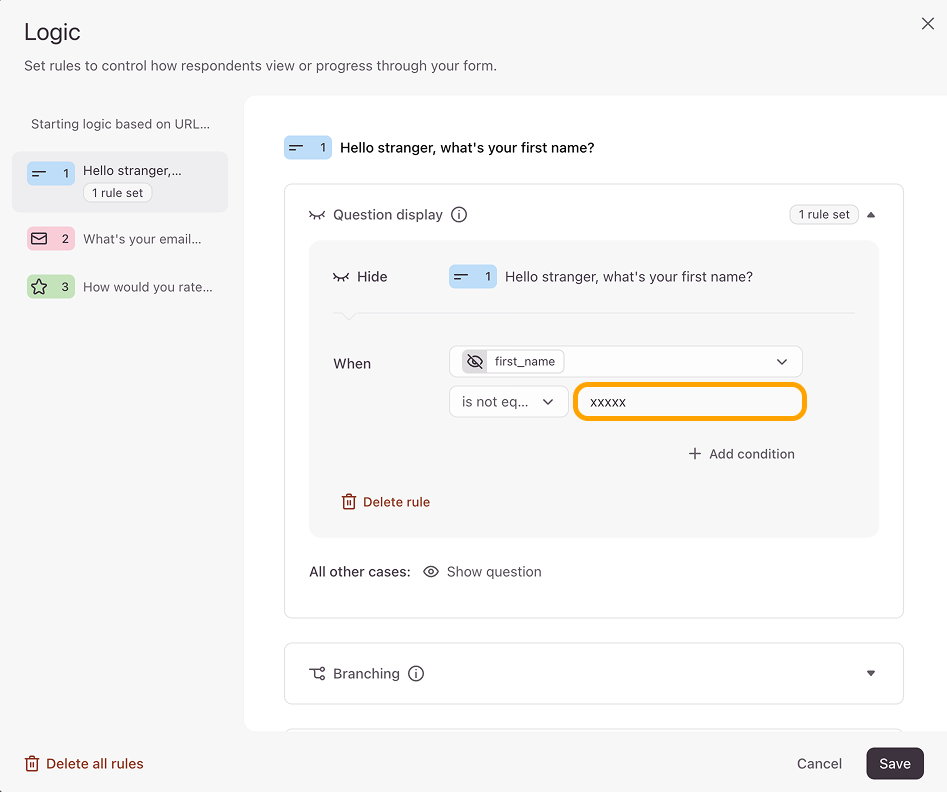The image size is (947, 792).
Task: Click the 1 rule set badge in sidebar
Action: point(118,193)
